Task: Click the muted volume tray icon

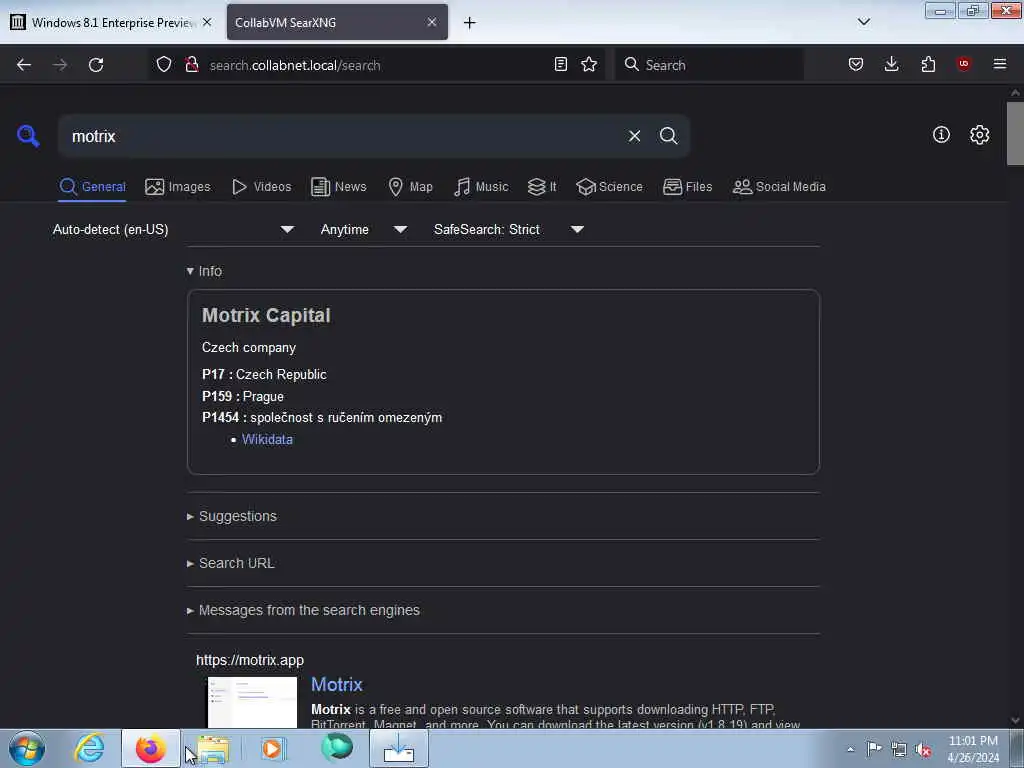Action: (923, 750)
